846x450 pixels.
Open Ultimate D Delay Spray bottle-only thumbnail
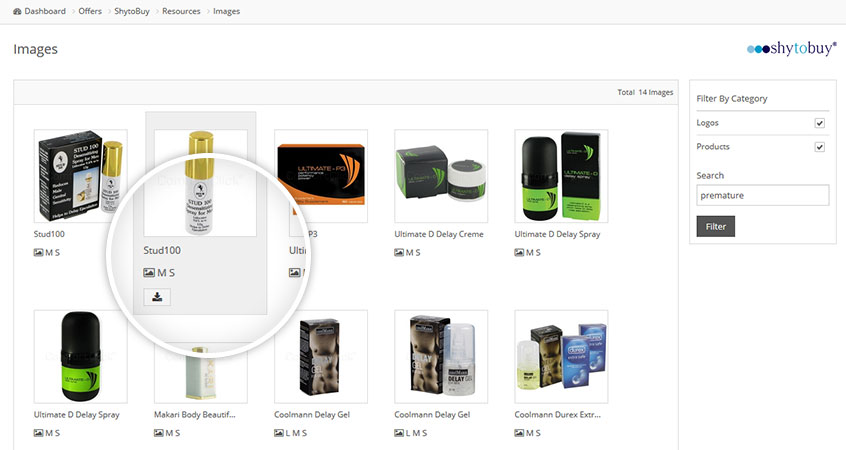[x=80, y=356]
